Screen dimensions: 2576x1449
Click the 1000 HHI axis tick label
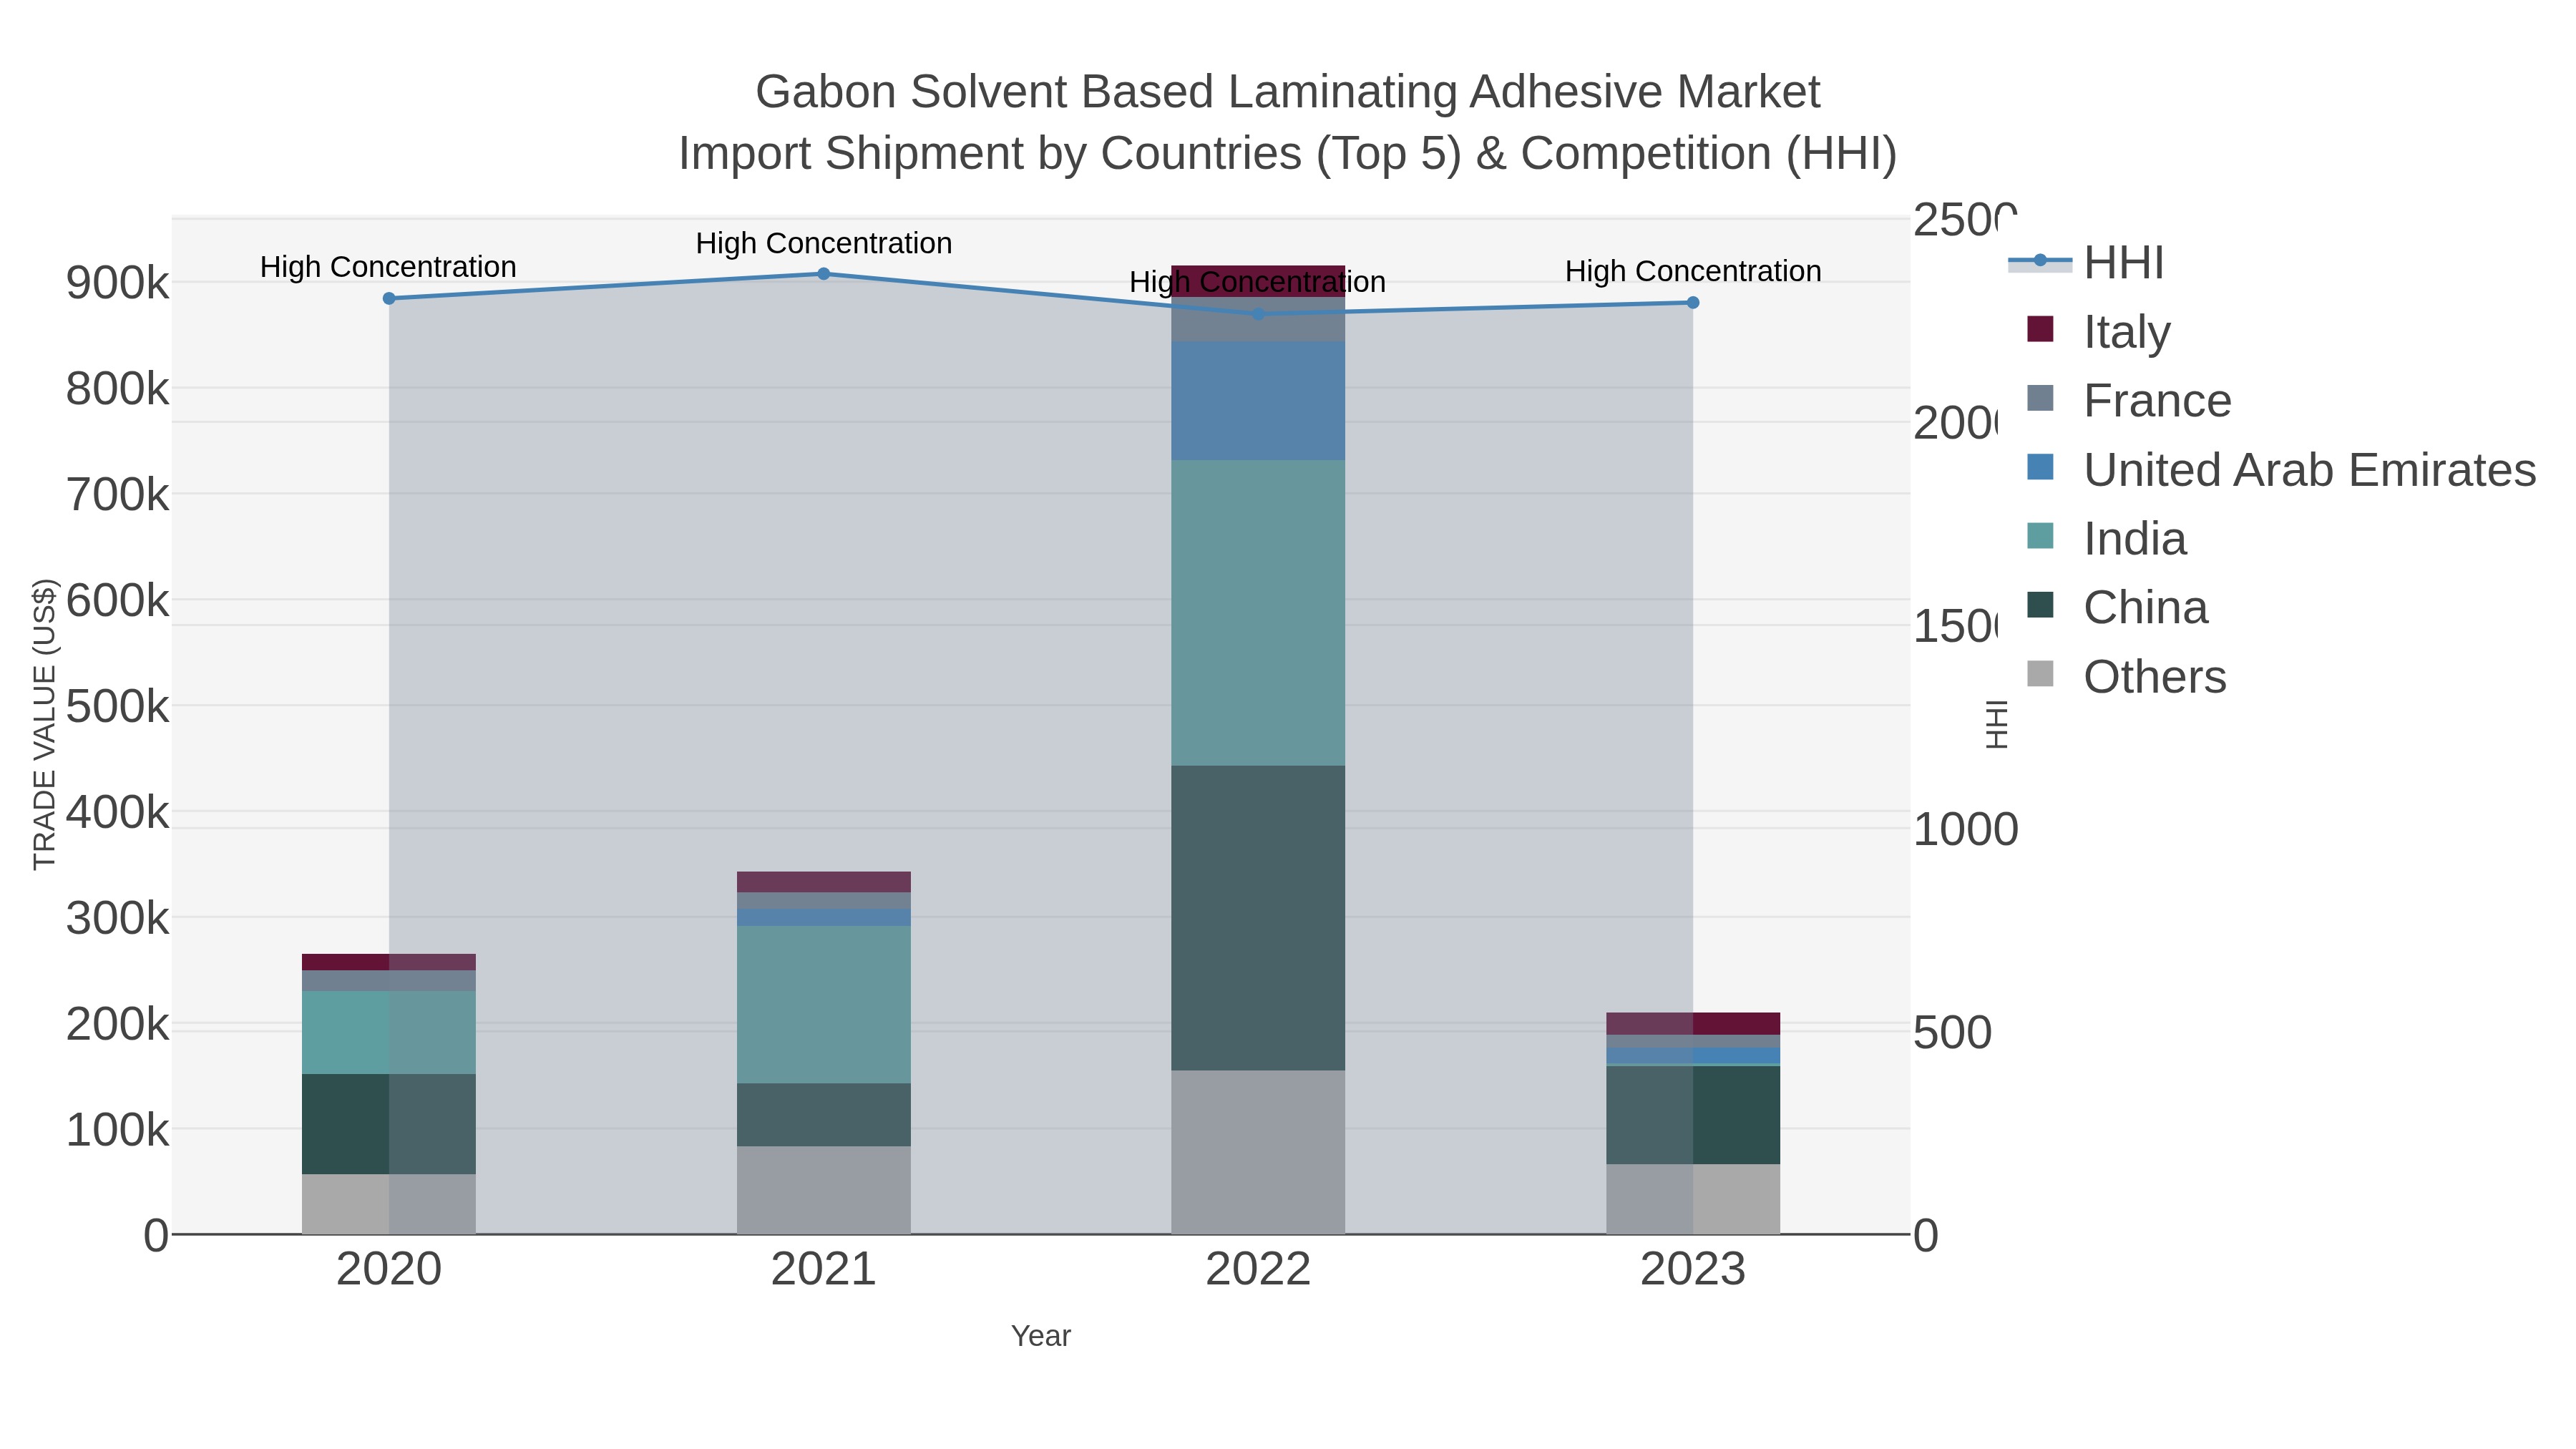pos(1966,829)
